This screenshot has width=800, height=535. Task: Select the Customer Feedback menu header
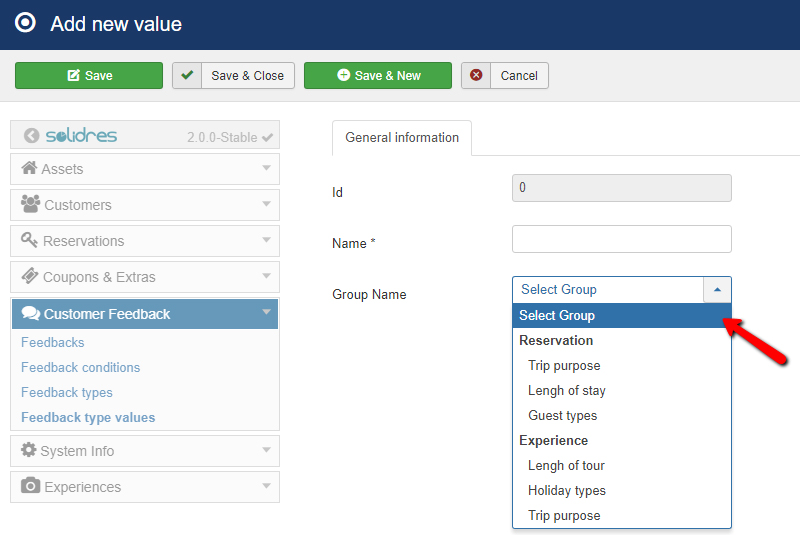145,314
